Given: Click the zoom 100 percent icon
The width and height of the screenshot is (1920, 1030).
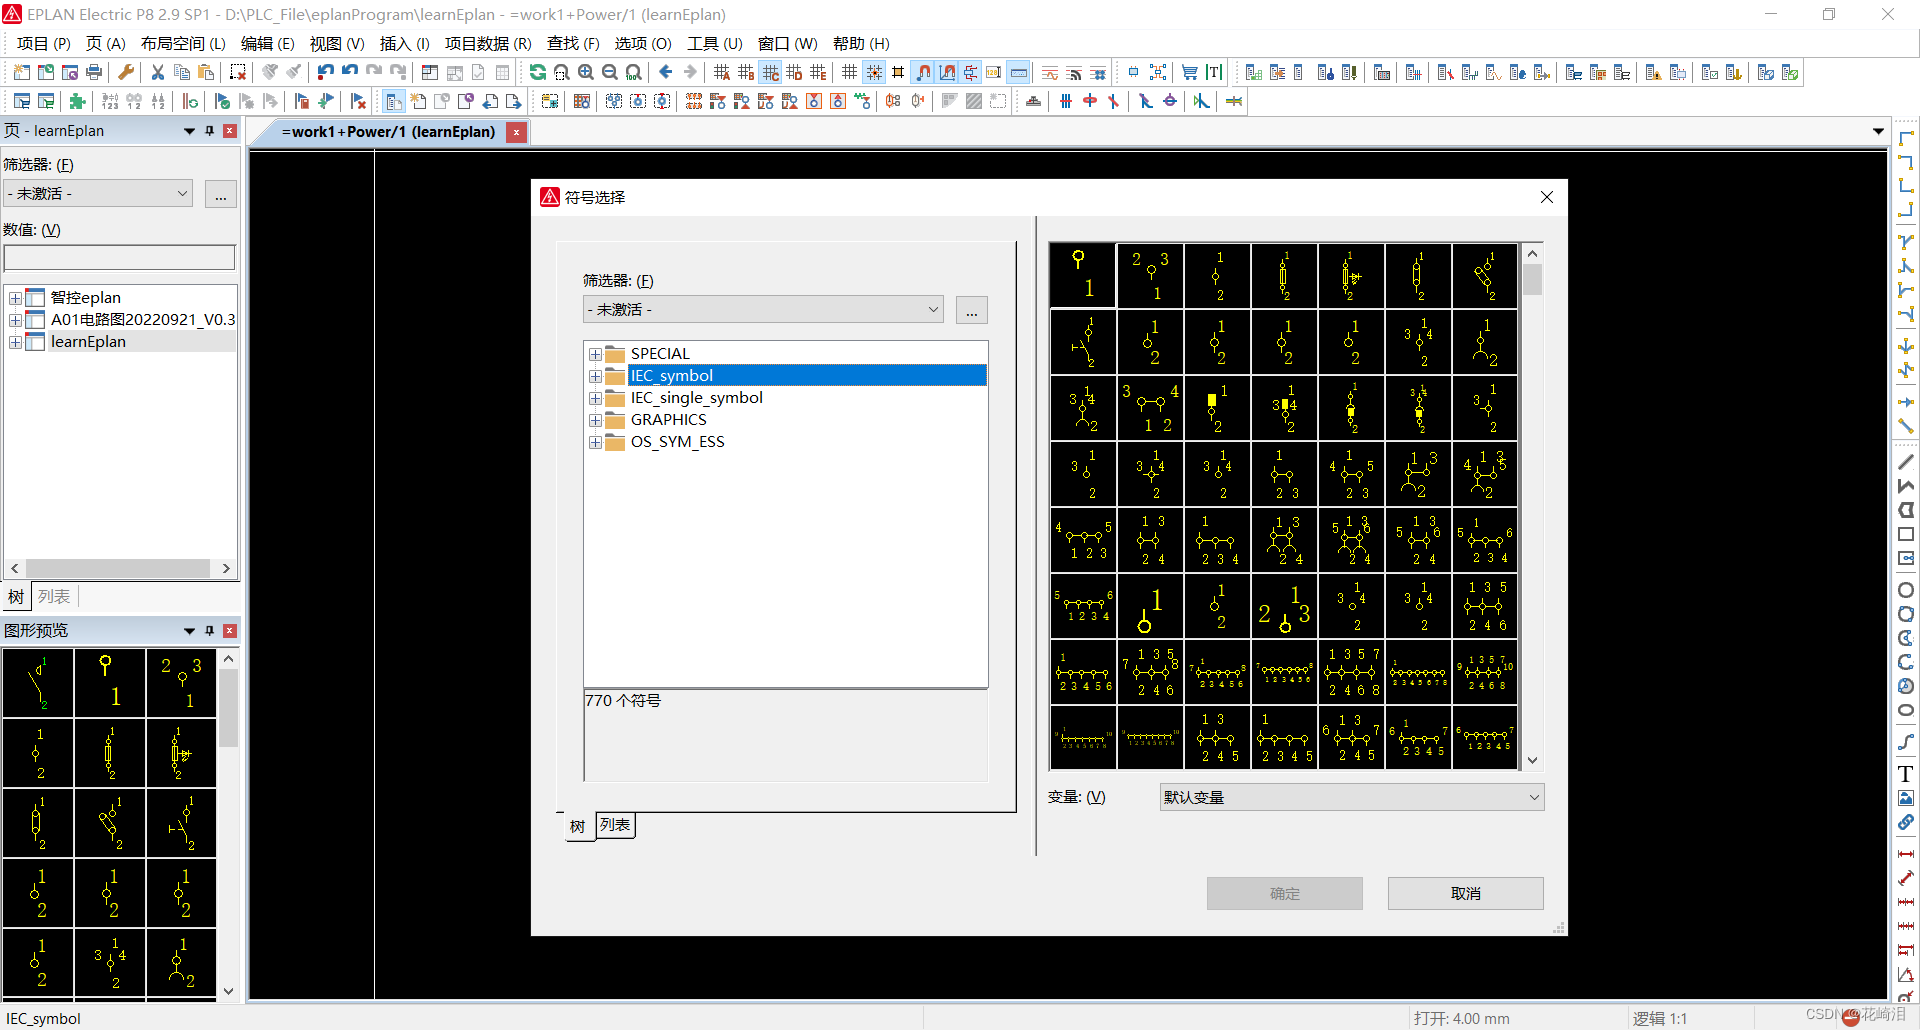Looking at the screenshot, I should point(634,72).
